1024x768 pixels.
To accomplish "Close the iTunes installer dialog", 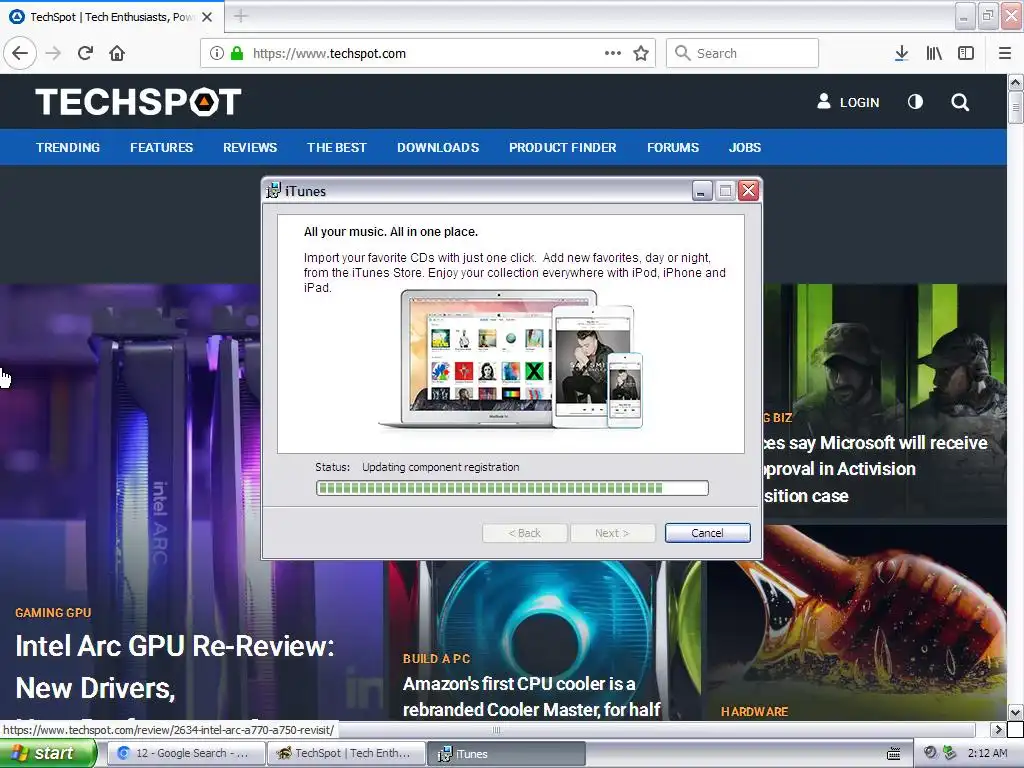I will (x=748, y=191).
